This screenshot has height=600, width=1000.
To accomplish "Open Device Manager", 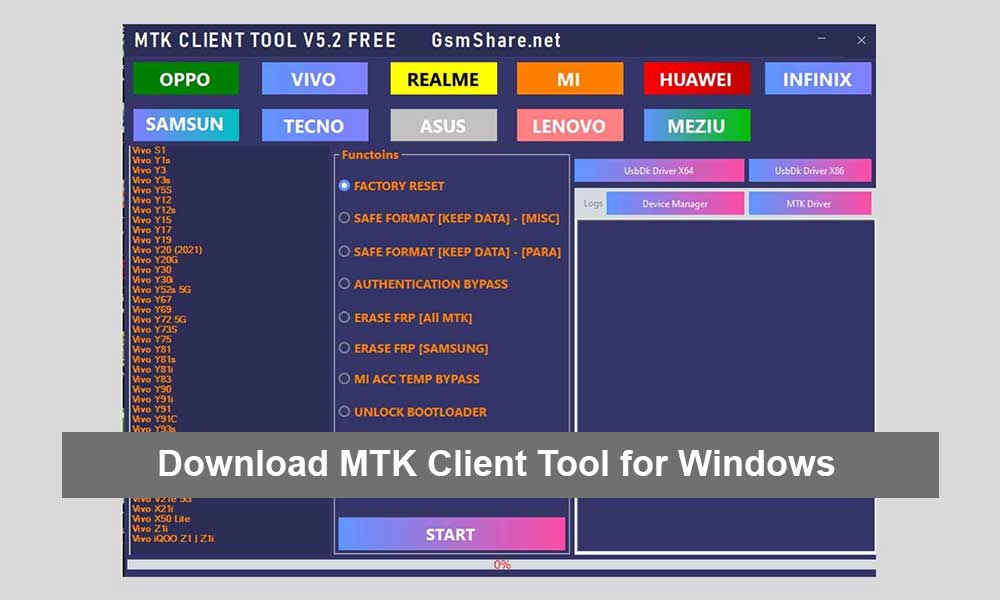I will tap(675, 203).
